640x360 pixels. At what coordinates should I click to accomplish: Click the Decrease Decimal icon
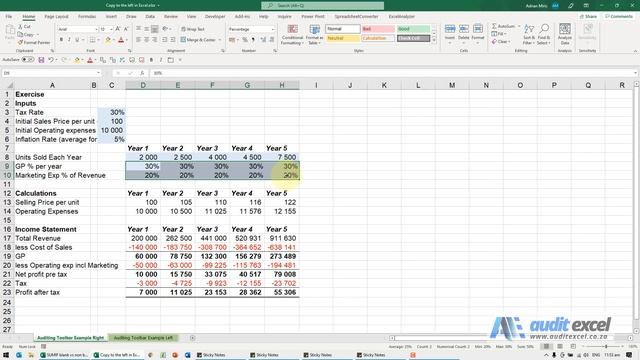[271, 40]
